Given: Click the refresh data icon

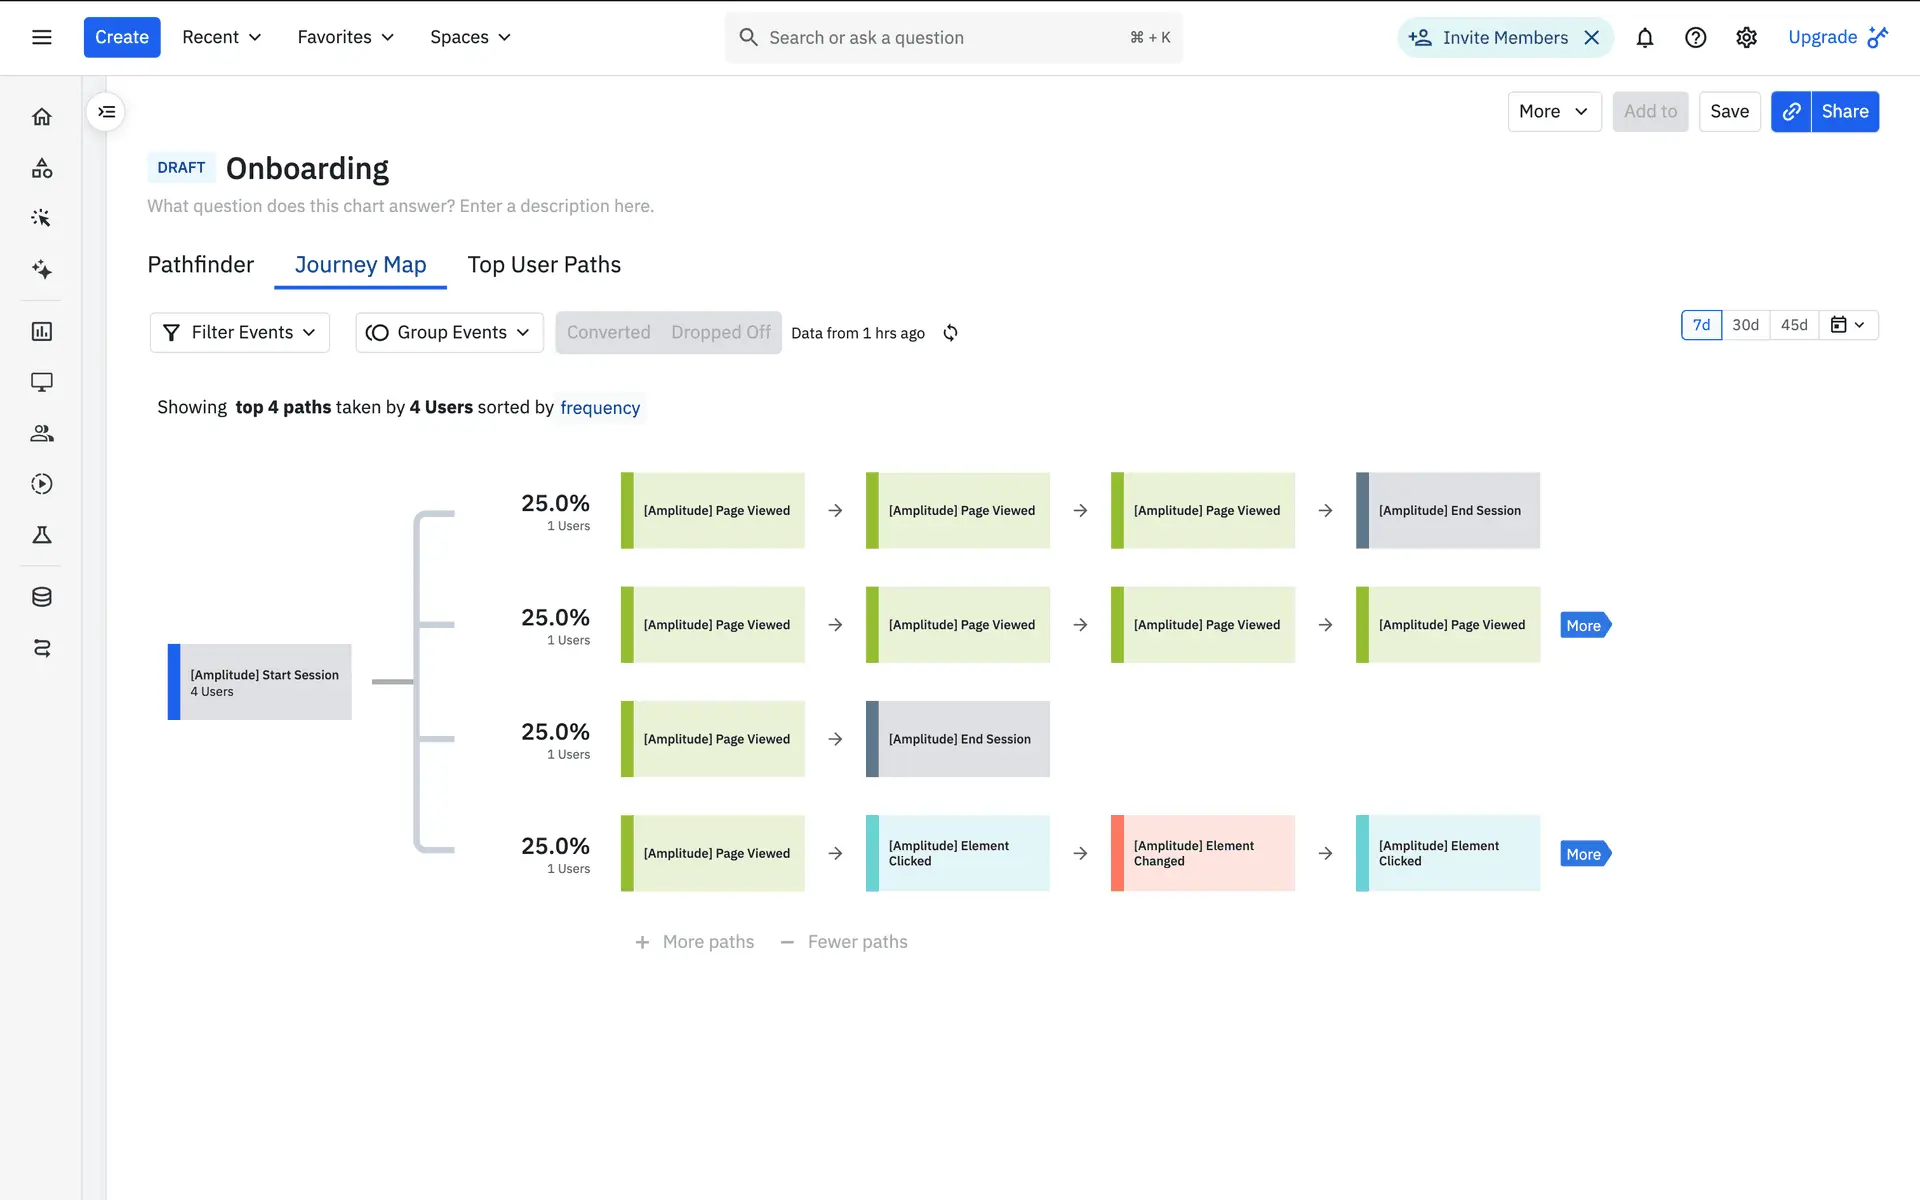Looking at the screenshot, I should (x=950, y=333).
